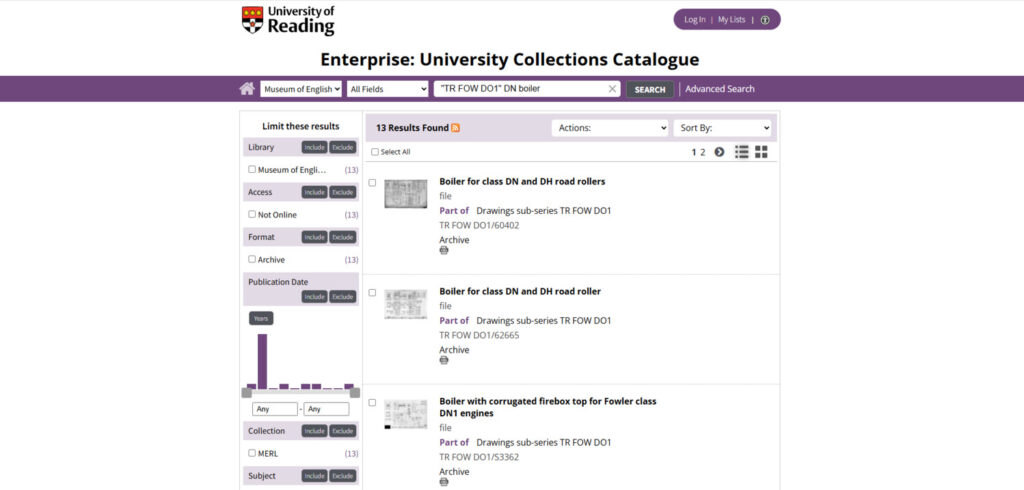The height and width of the screenshot is (490, 1024).
Task: Click Exclude button for Format facet
Action: [x=343, y=237]
